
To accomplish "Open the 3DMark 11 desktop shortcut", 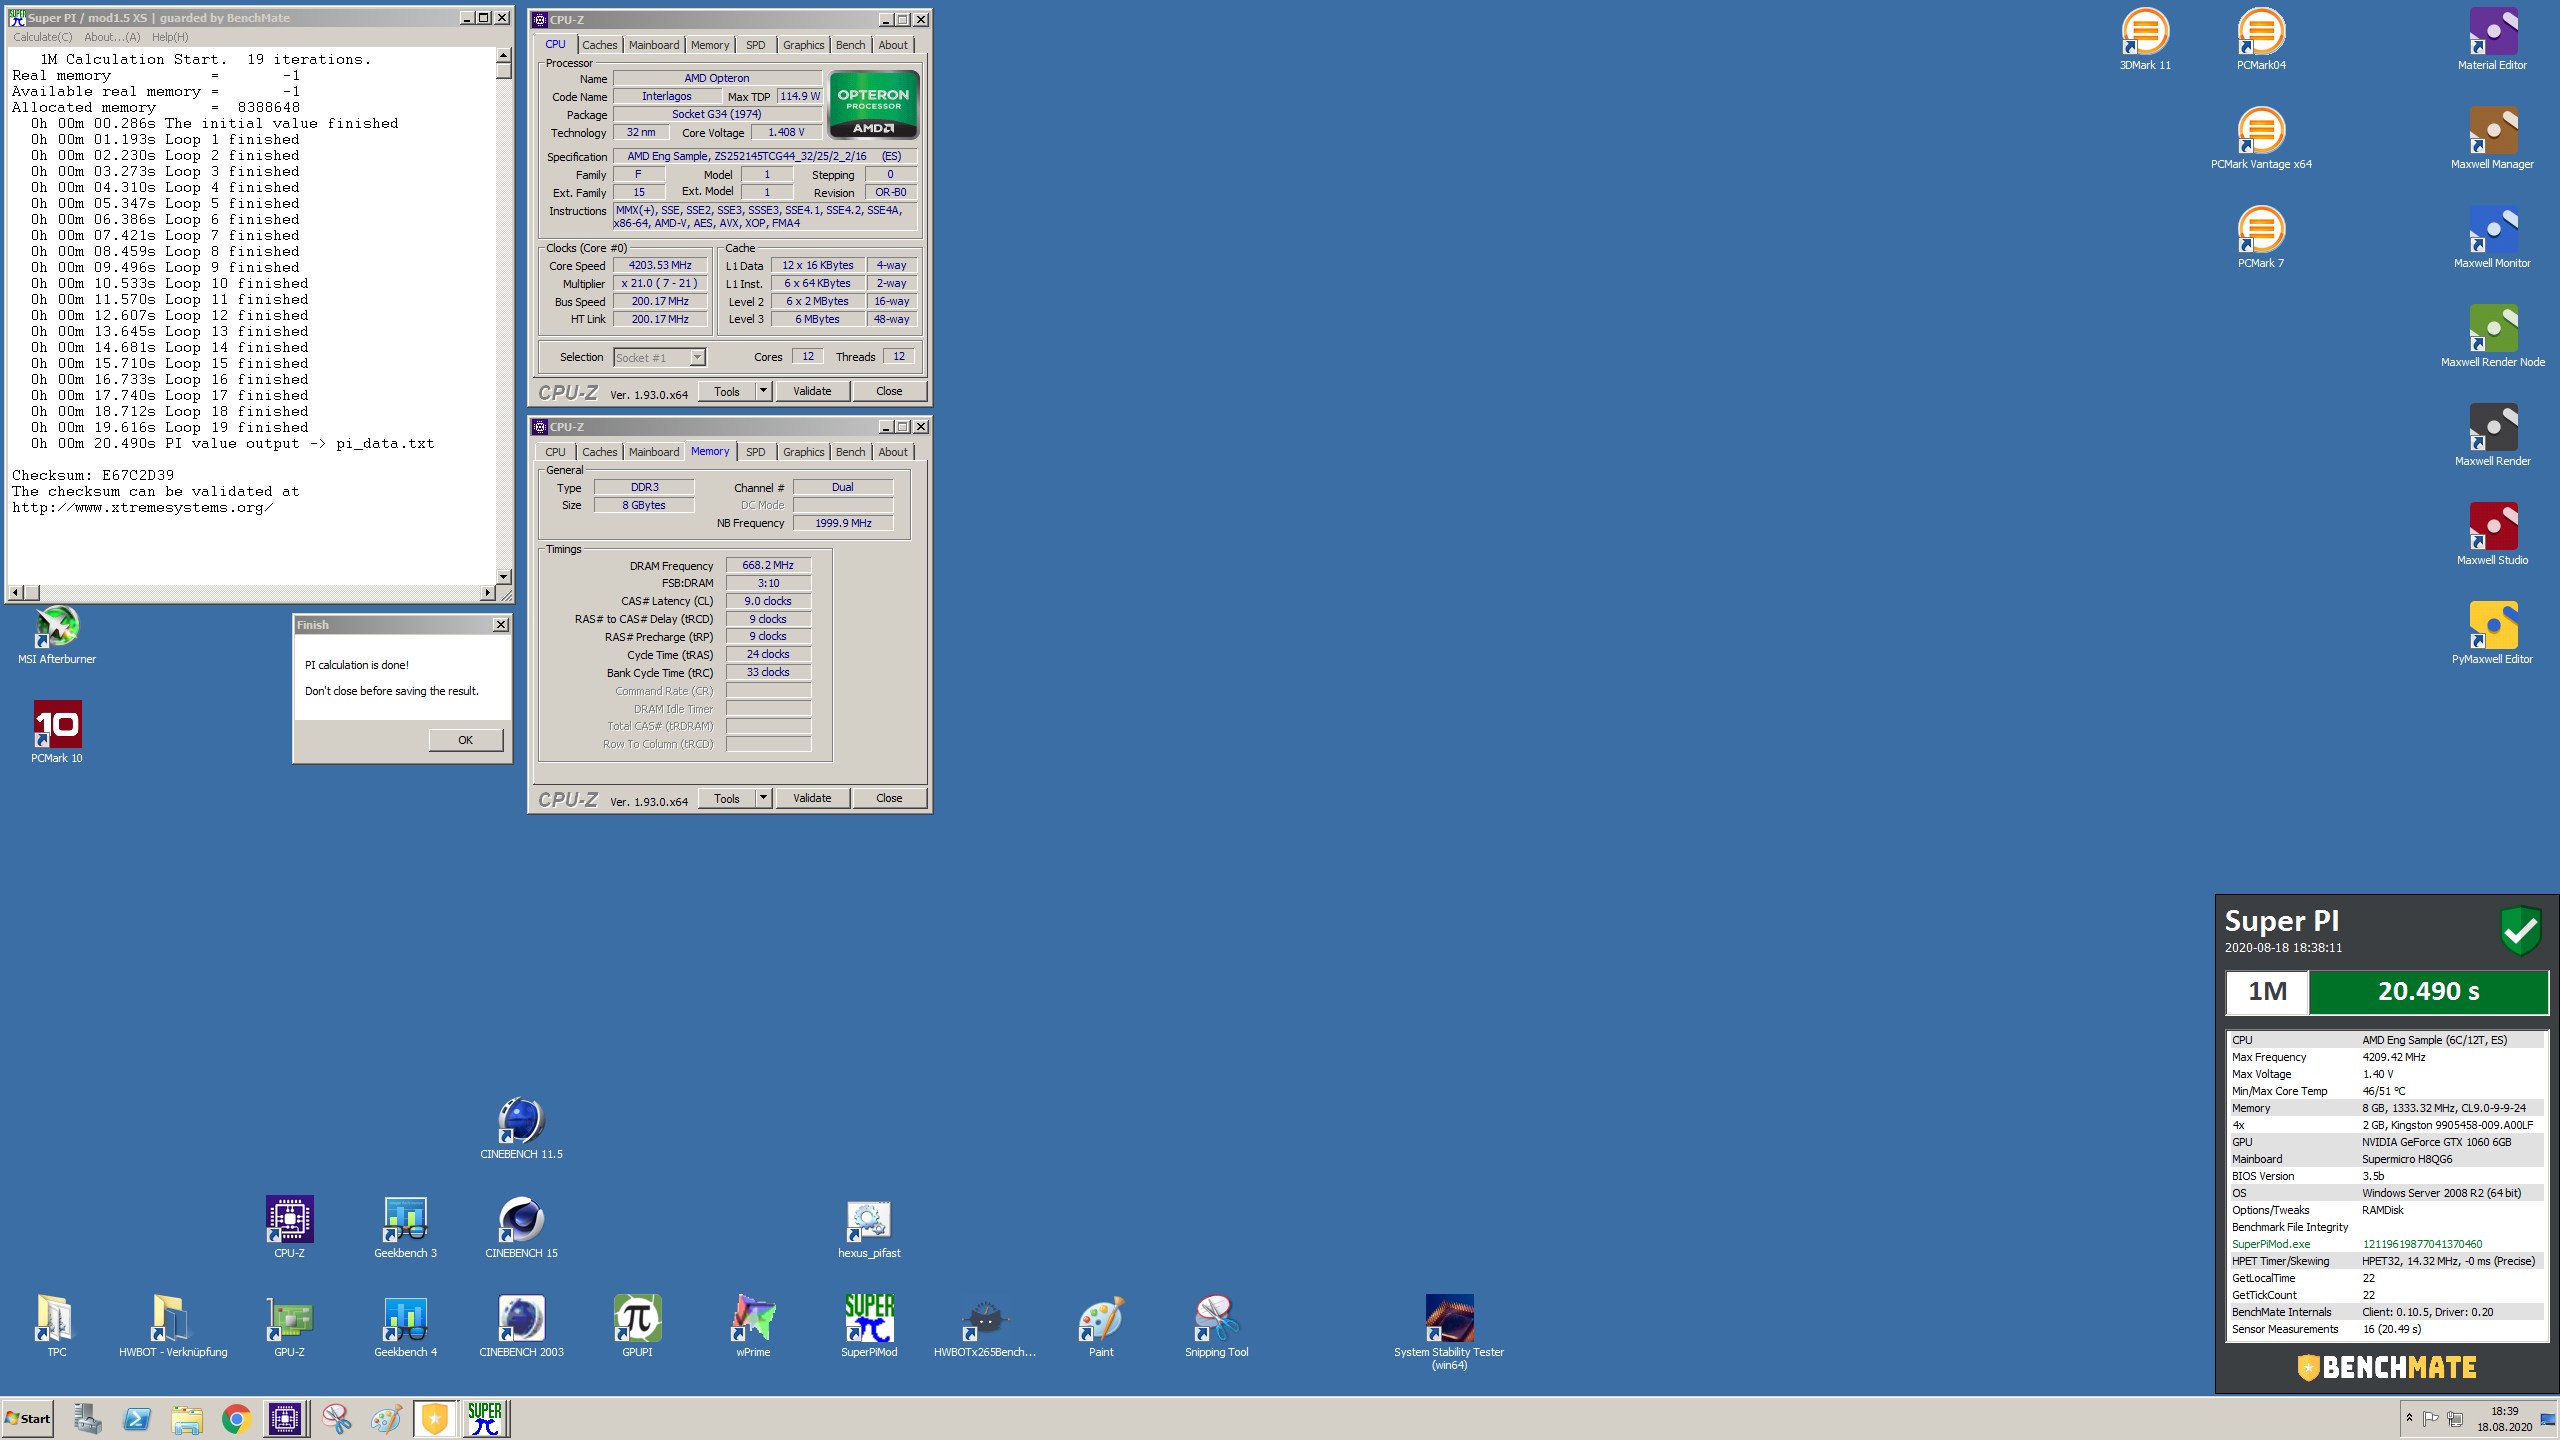I will (x=2145, y=40).
